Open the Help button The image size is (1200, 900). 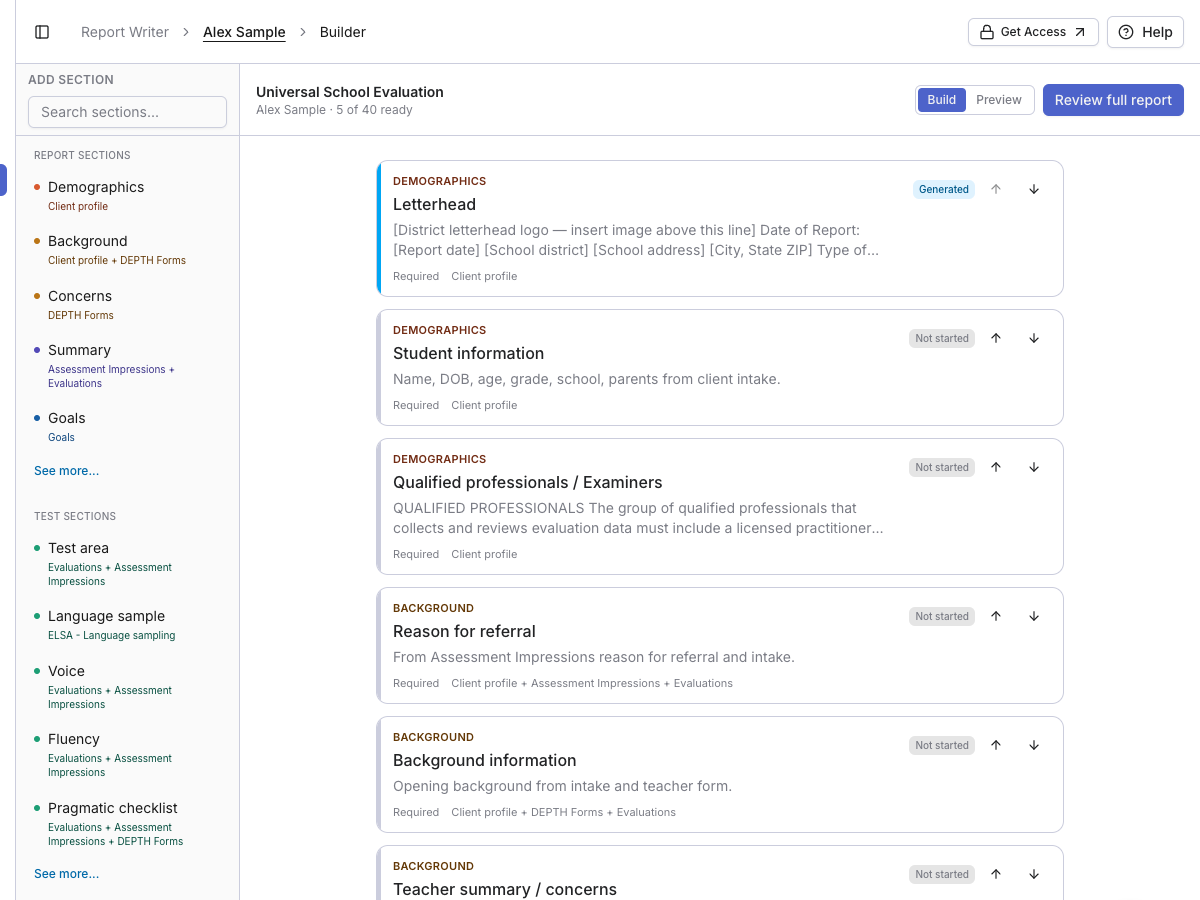point(1145,32)
